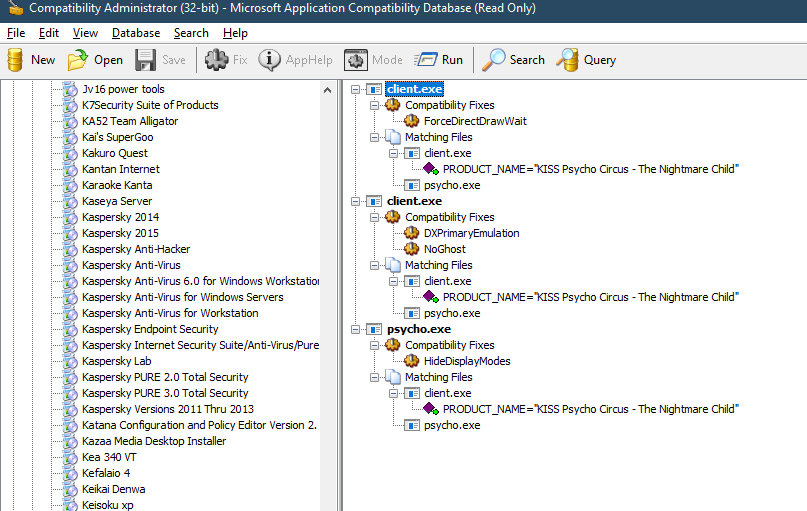
Task: Open the Edit menu
Action: [49, 33]
